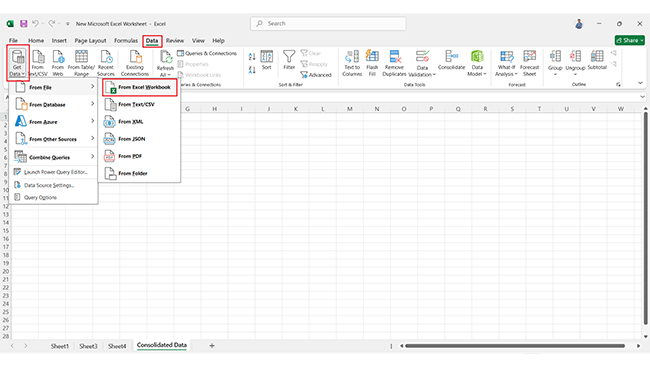Screen dimensions: 650x367
Task: Open the Data Model menu
Action: [x=477, y=63]
